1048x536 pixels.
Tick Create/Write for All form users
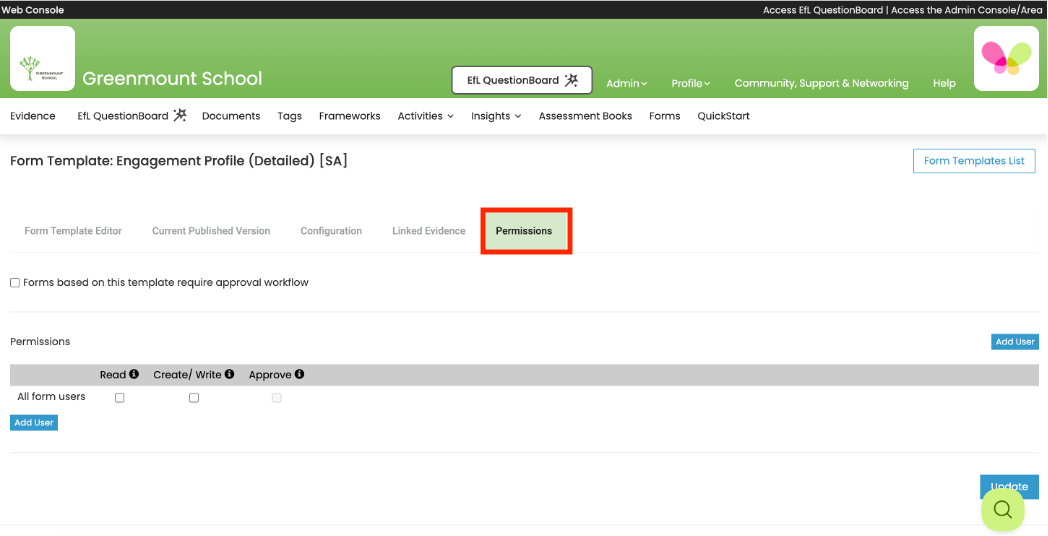point(194,398)
